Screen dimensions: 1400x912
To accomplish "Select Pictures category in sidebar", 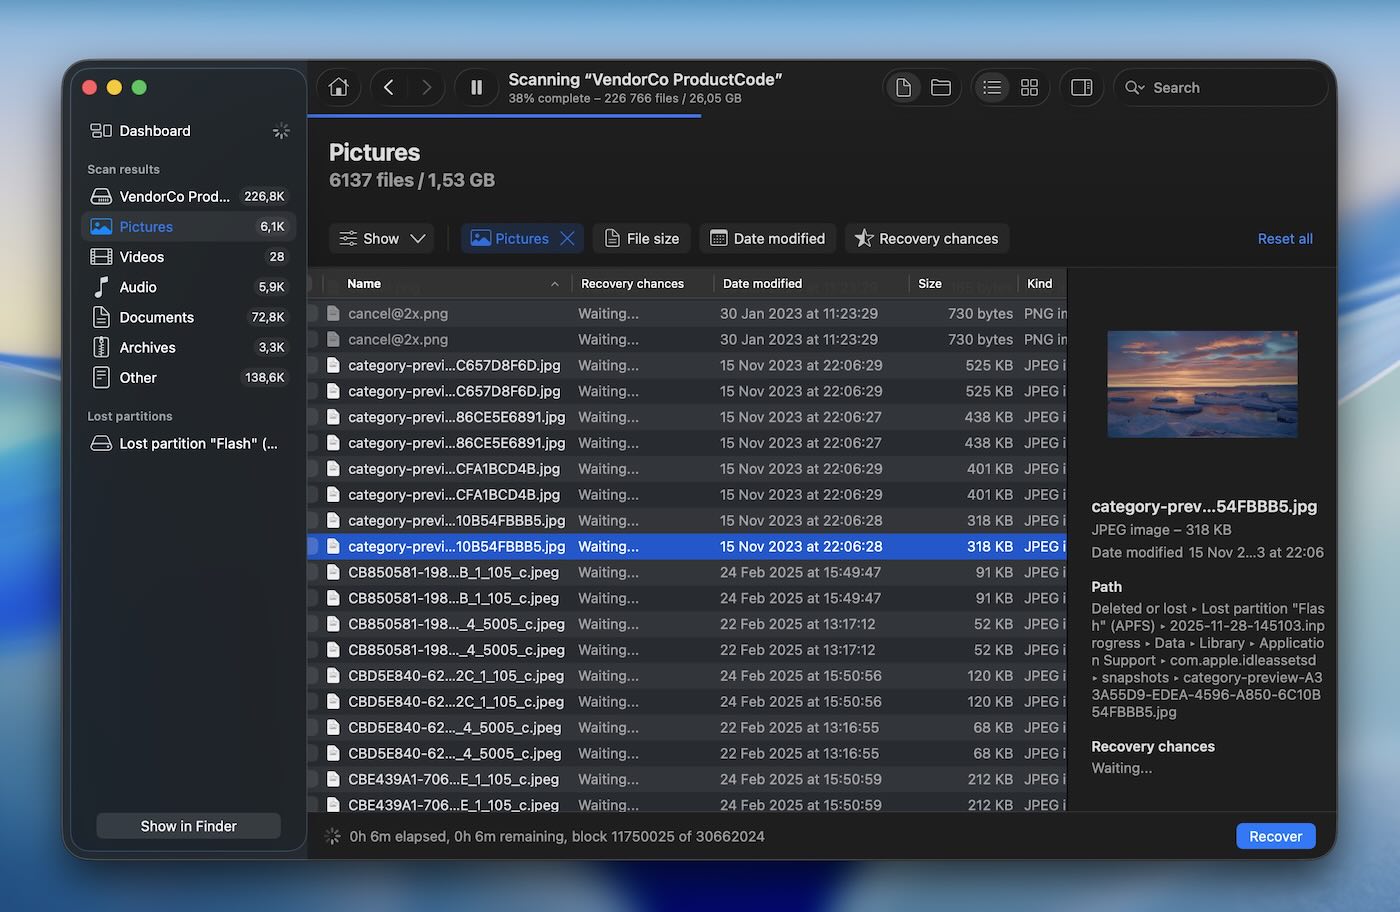I will (x=188, y=227).
